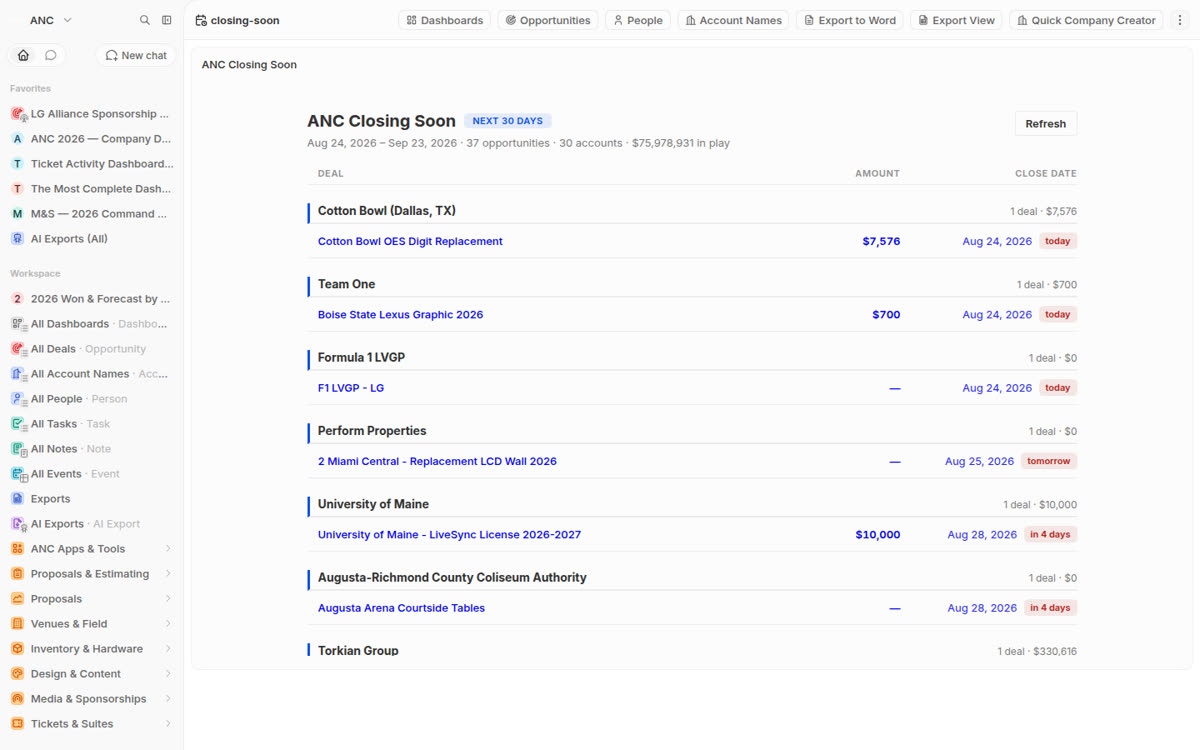Open the Dashboards toolbar tab
The width and height of the screenshot is (1200, 750).
pos(445,20)
